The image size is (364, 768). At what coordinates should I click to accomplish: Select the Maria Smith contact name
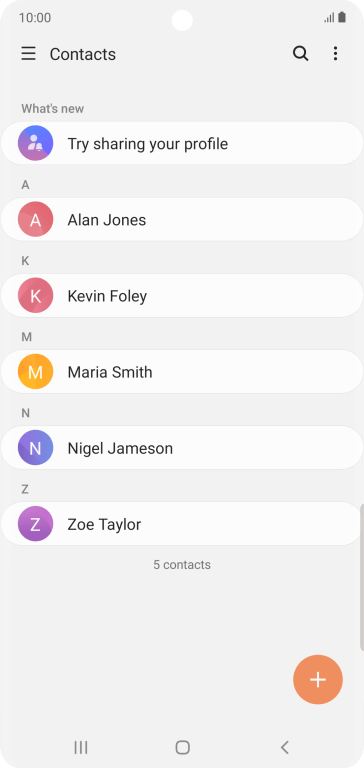tap(110, 372)
